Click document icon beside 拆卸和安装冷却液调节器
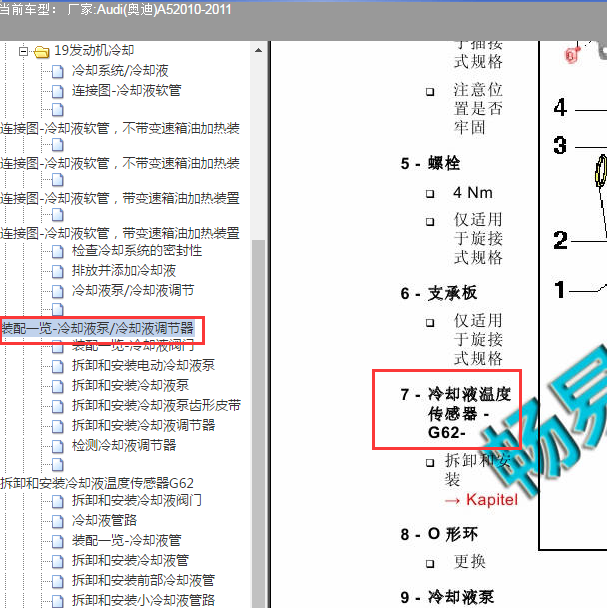The height and width of the screenshot is (608, 607). point(58,426)
